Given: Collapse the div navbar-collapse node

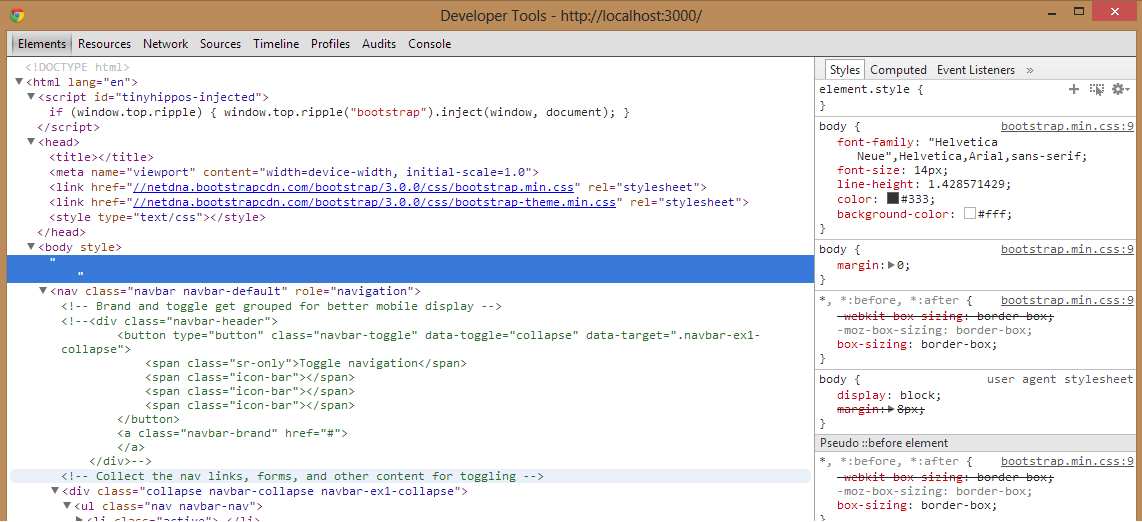Looking at the screenshot, I should pos(55,491).
